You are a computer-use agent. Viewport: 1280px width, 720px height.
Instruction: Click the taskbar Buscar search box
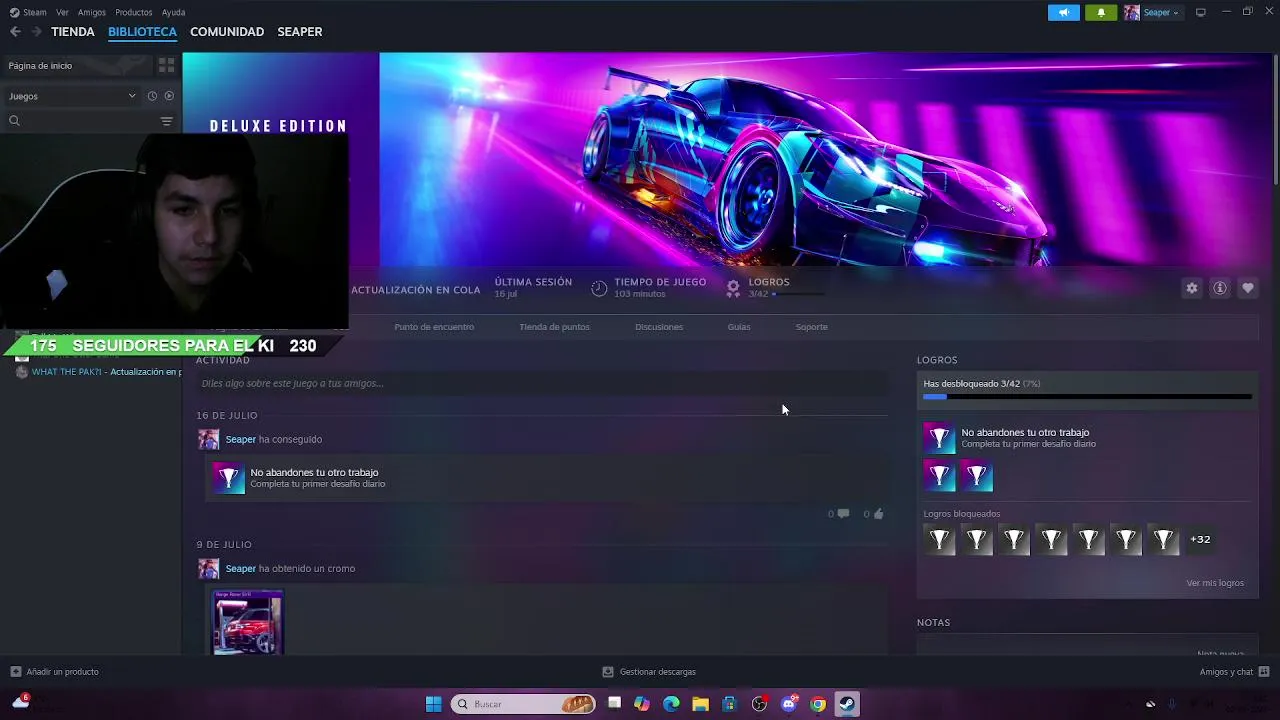point(523,704)
